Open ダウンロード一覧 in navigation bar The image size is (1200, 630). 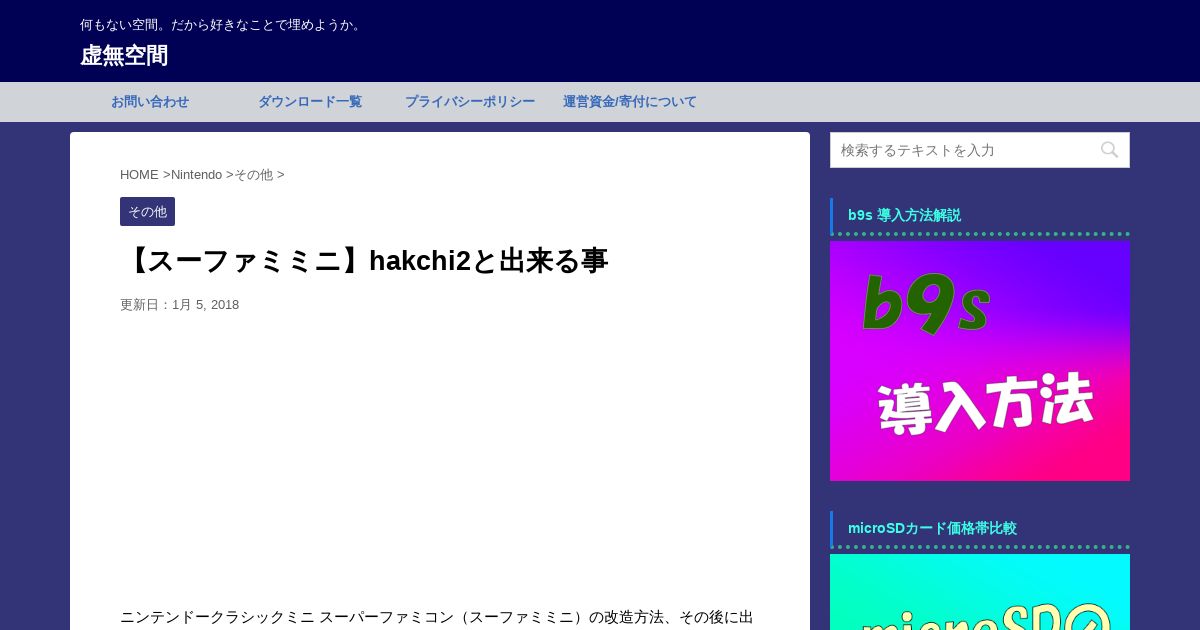(310, 102)
